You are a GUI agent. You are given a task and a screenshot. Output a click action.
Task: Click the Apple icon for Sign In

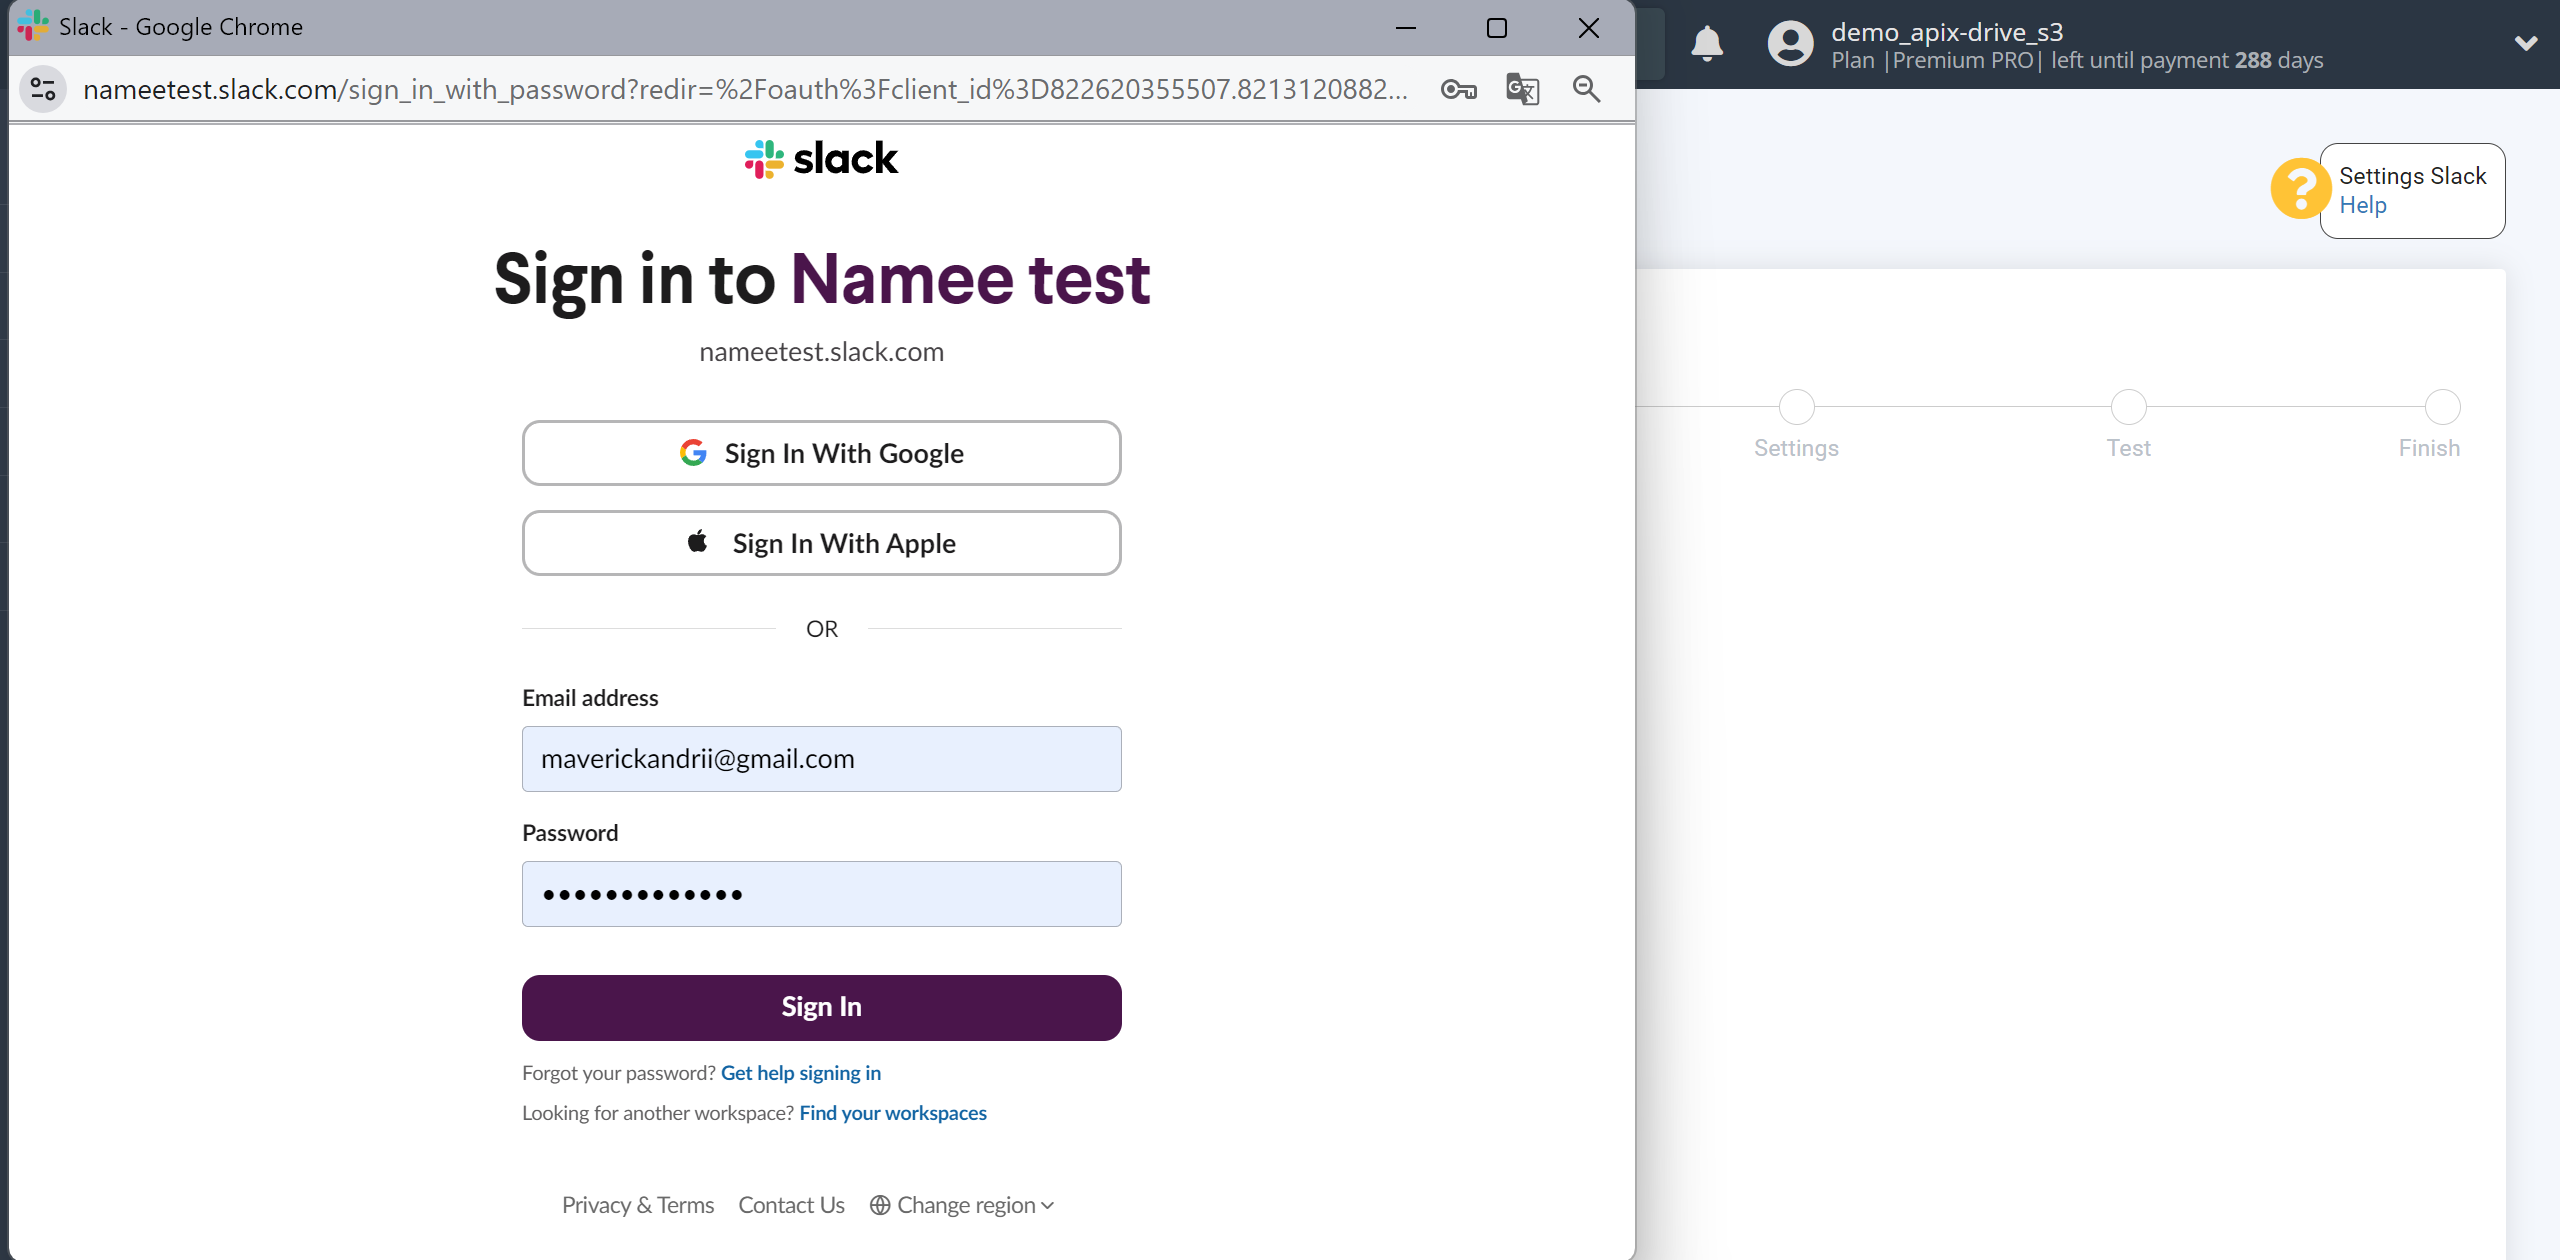696,543
